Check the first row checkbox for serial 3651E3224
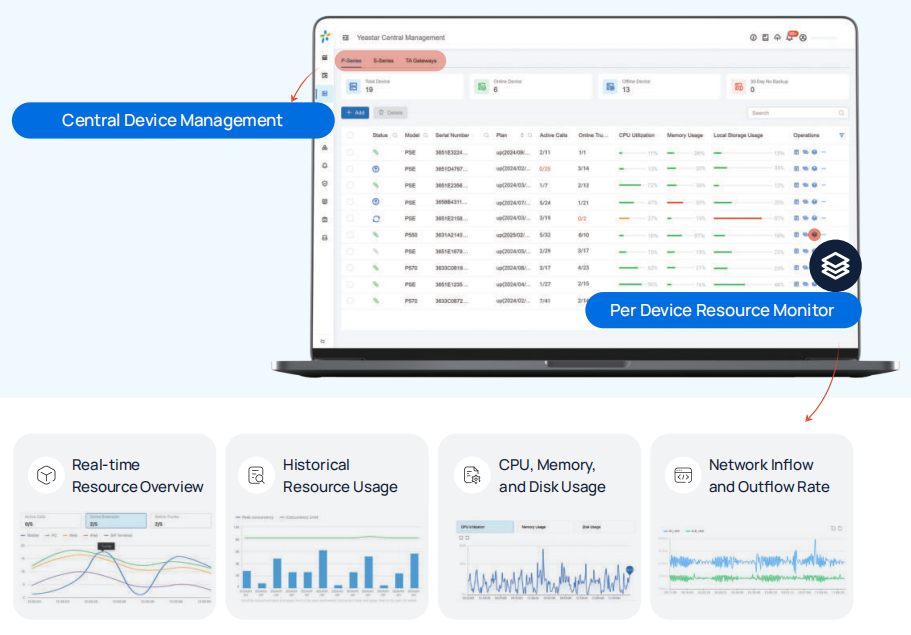911x635 pixels. pyautogui.click(x=350, y=153)
